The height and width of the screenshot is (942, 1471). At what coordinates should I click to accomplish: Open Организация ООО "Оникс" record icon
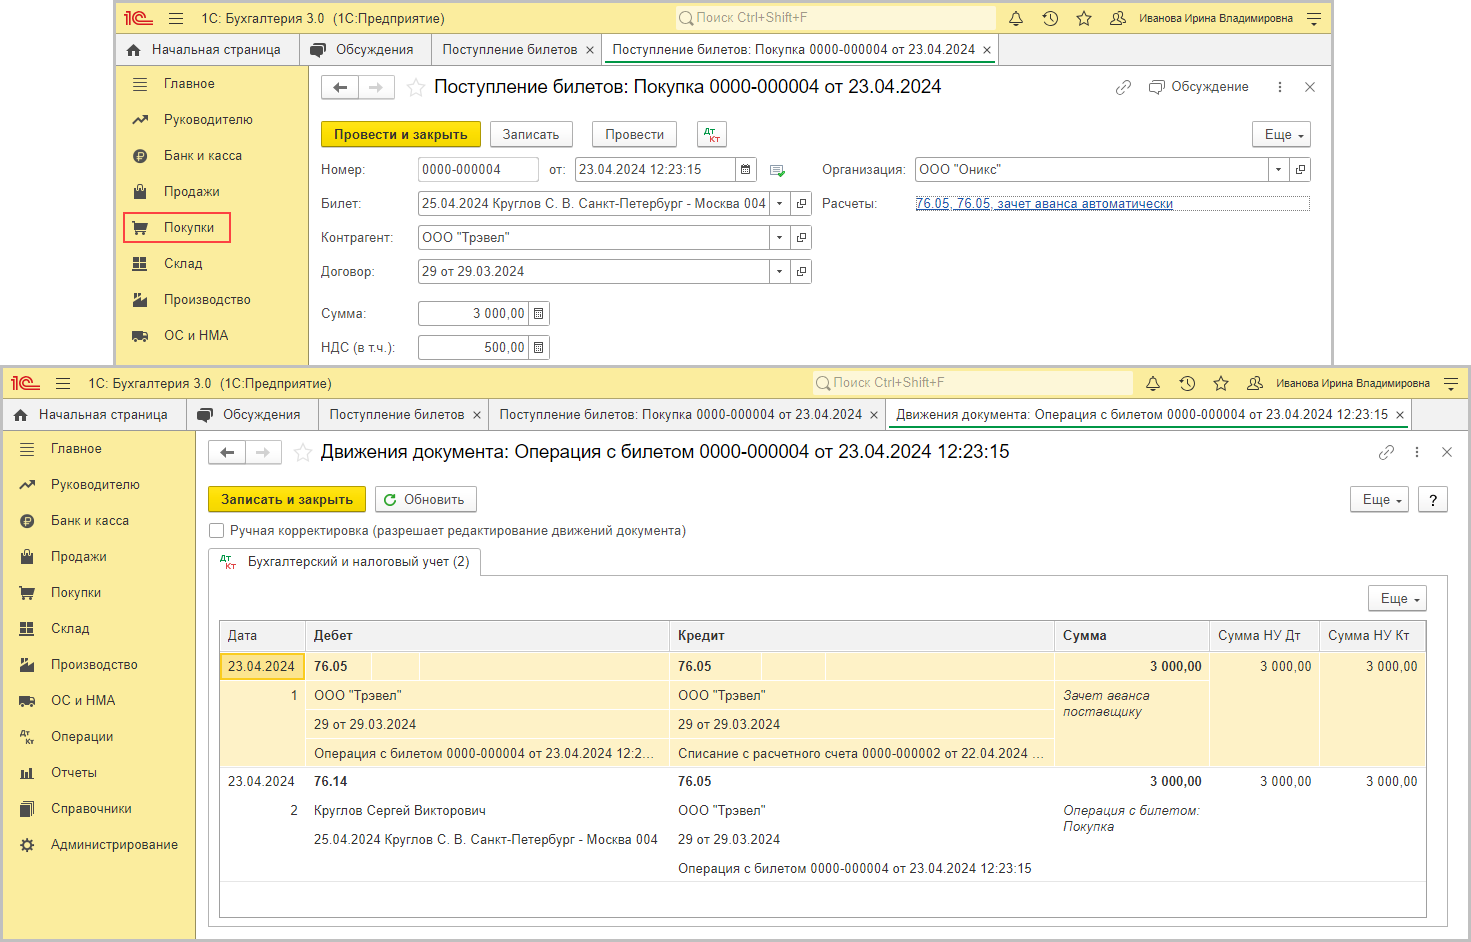pos(1300,170)
